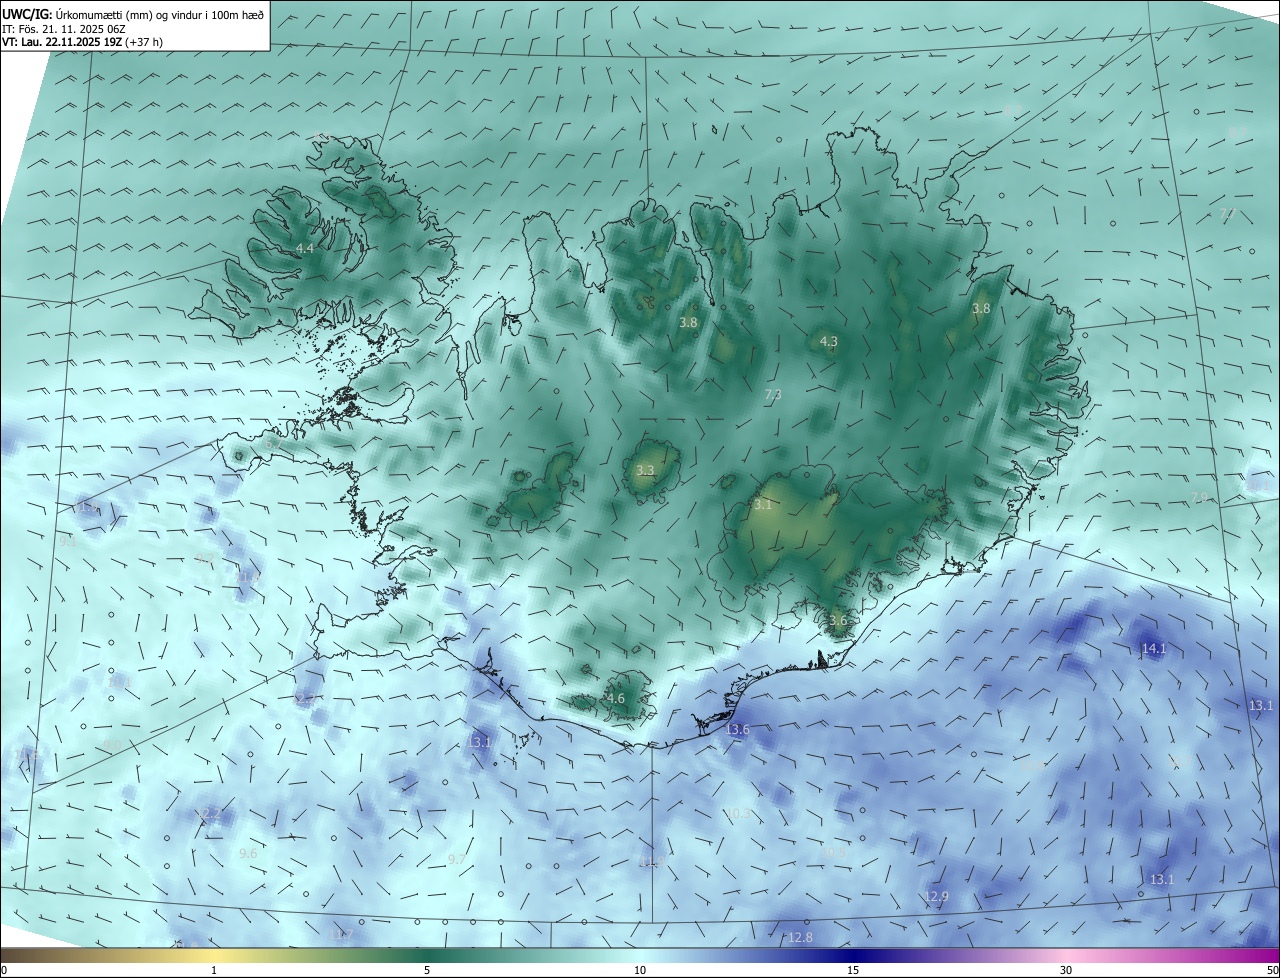Click the 3.1 value on the large glacier
Image resolution: width=1280 pixels, height=978 pixels.
763,505
